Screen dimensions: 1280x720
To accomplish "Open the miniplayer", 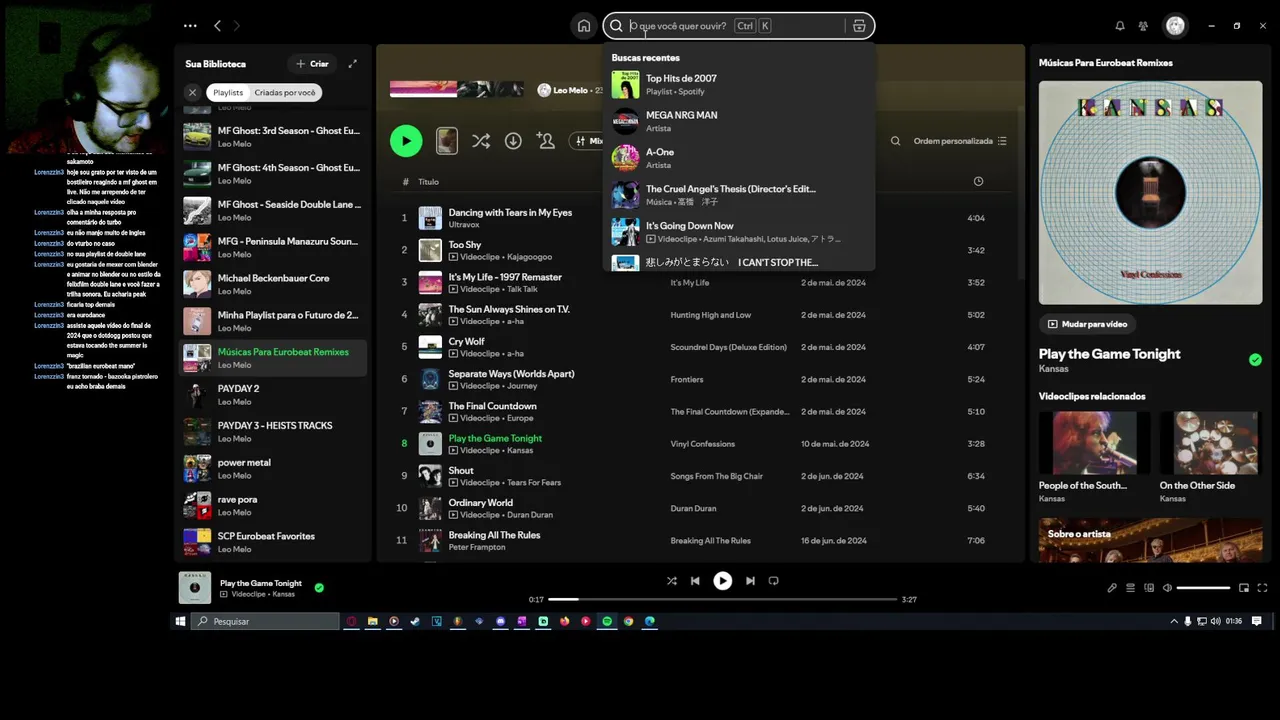I will coord(1244,588).
